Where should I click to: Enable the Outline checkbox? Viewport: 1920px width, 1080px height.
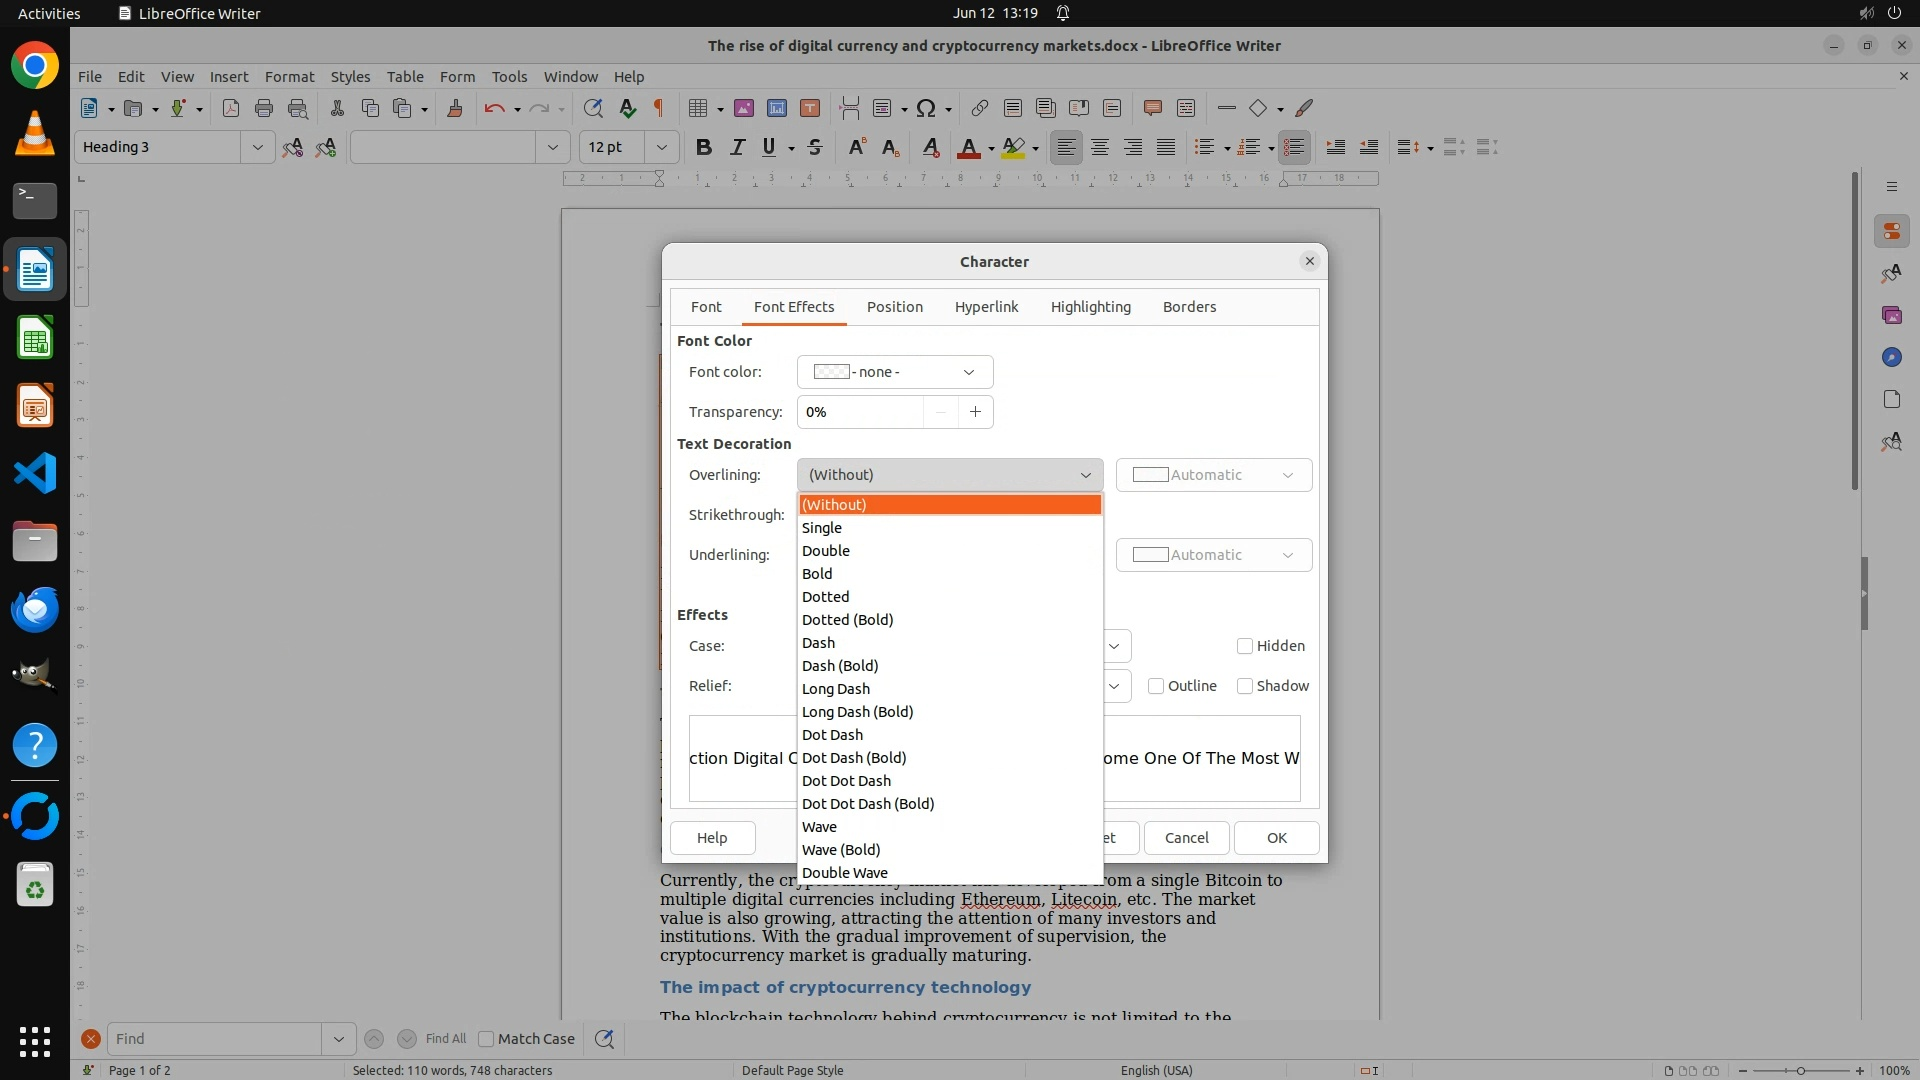coord(1156,686)
